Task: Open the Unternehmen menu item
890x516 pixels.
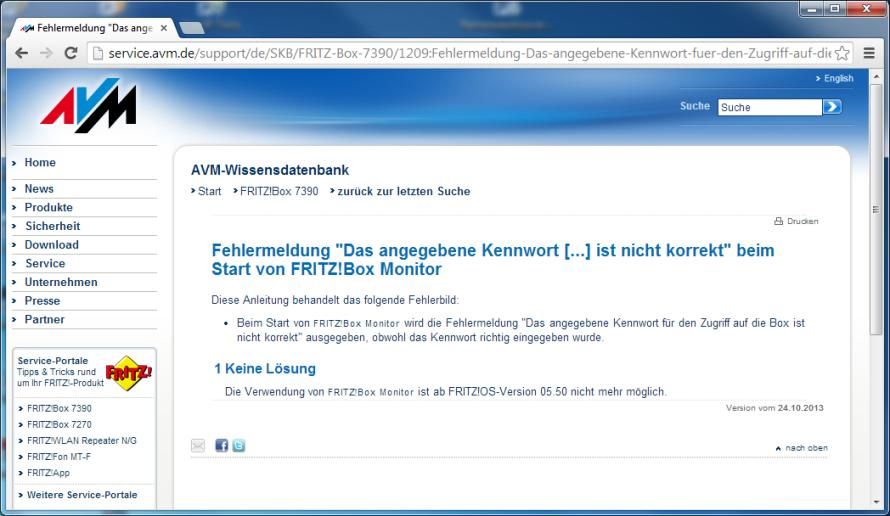Action: (x=61, y=282)
